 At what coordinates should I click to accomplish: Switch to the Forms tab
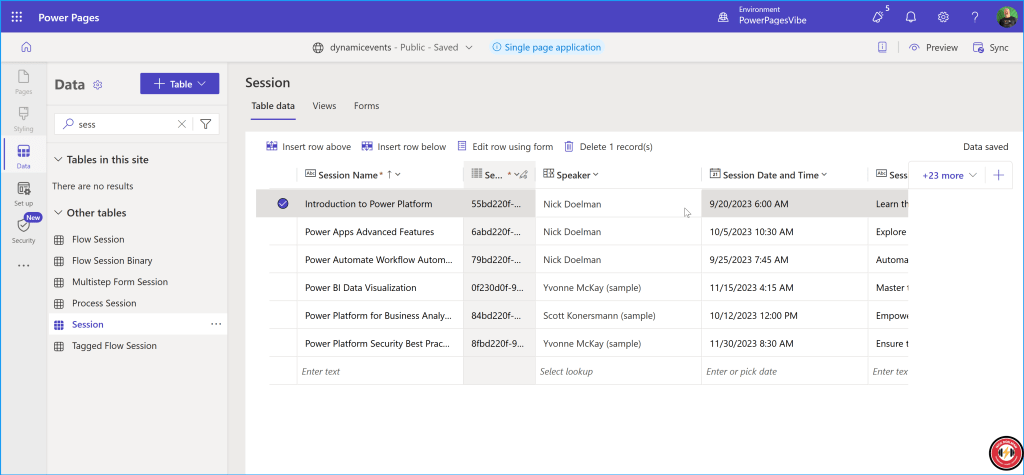(x=366, y=105)
